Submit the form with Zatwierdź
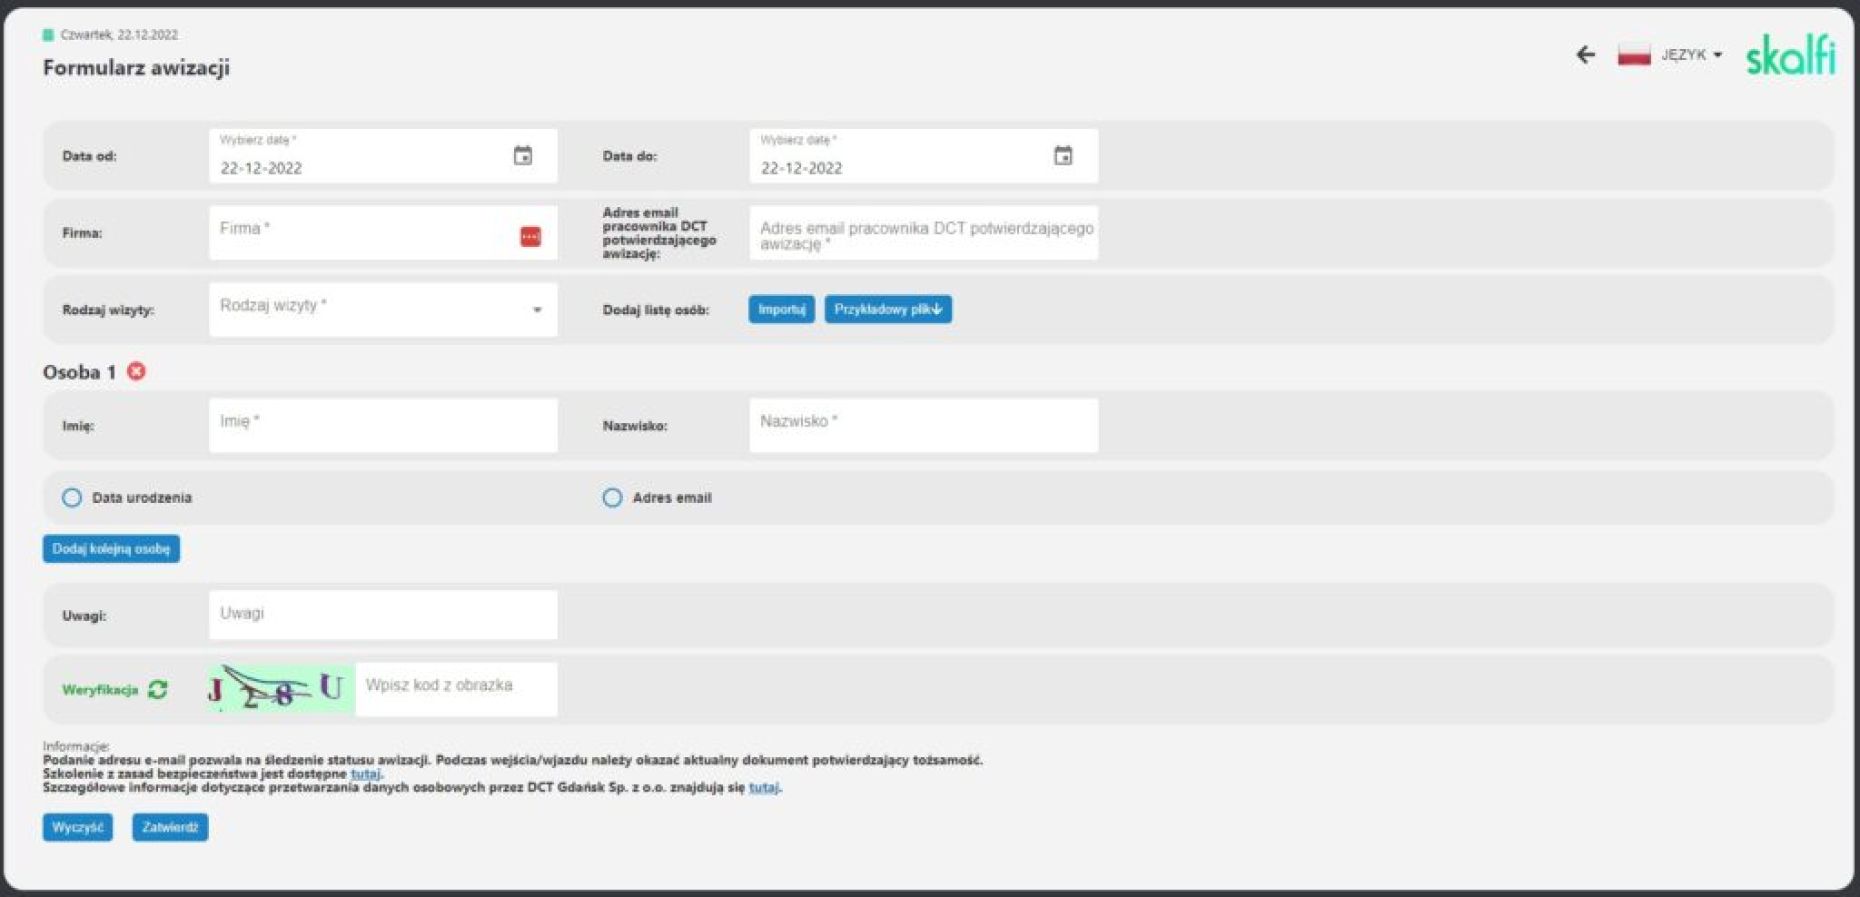This screenshot has width=1860, height=897. tap(170, 827)
